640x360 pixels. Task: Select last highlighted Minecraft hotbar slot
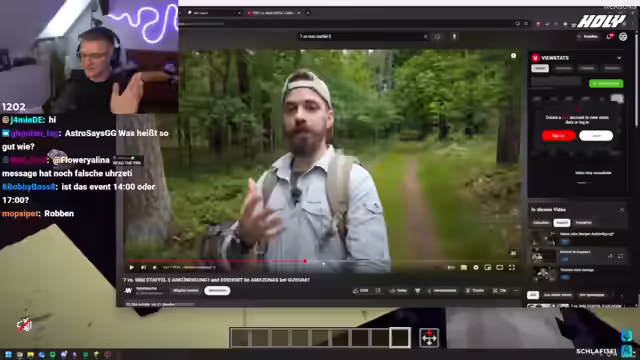pyautogui.click(x=400, y=338)
